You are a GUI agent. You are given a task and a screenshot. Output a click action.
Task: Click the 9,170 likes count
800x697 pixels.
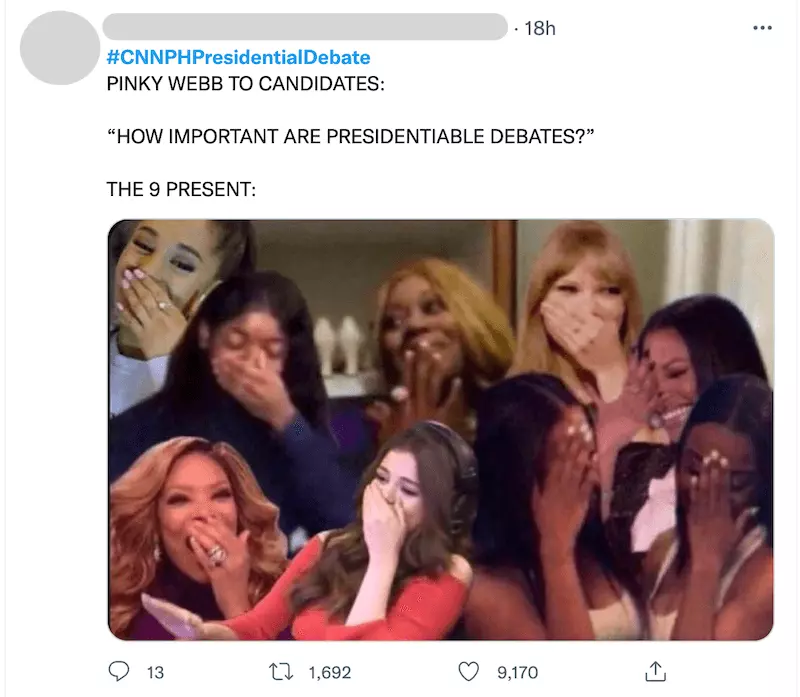pyautogui.click(x=517, y=673)
